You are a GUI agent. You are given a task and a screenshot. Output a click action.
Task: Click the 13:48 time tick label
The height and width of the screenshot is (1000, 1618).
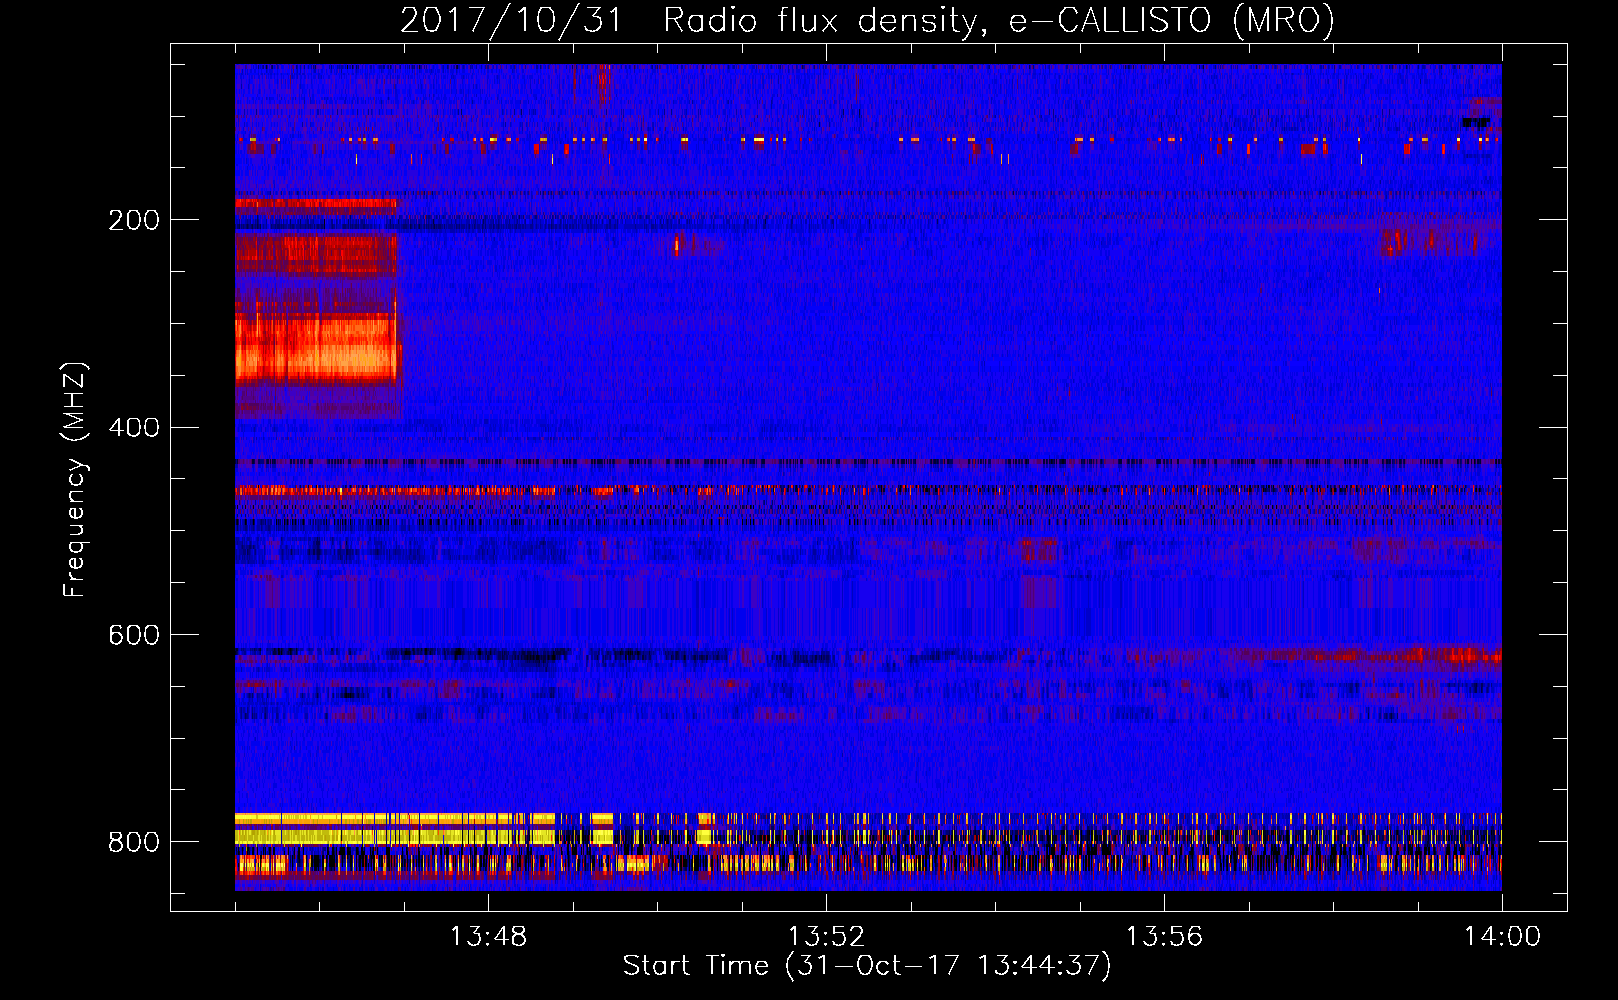(x=488, y=937)
